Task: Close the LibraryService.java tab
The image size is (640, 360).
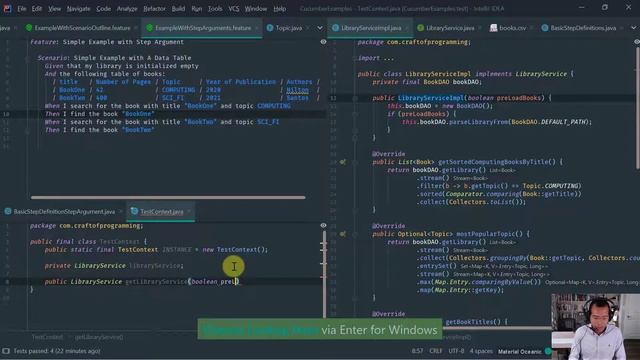Action: pos(480,28)
